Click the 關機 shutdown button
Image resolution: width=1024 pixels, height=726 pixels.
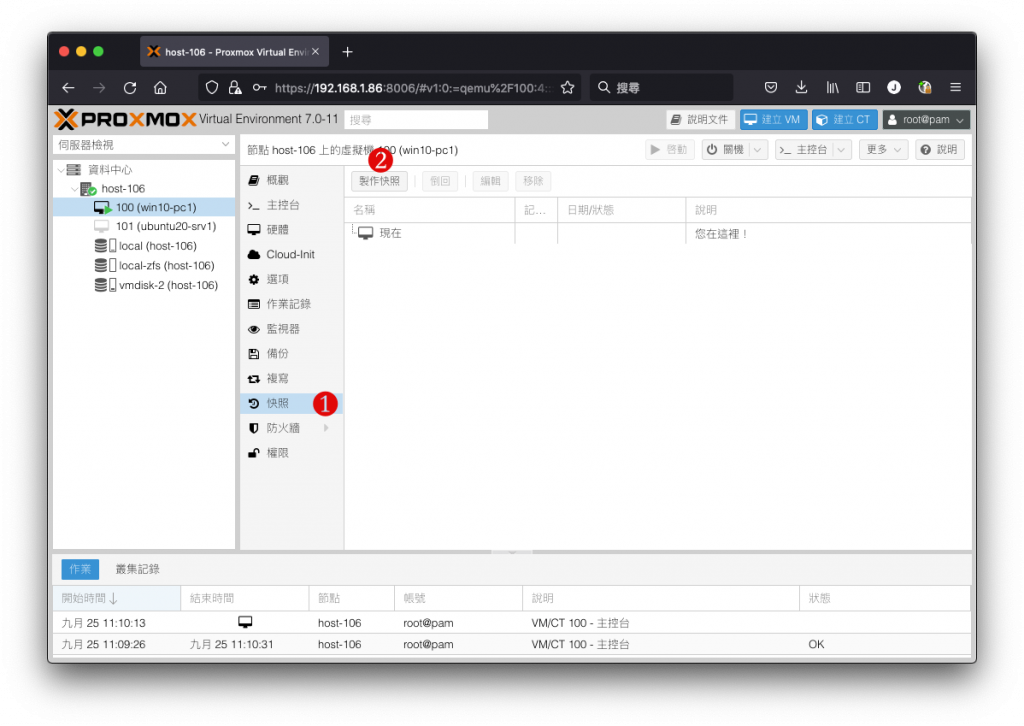[726, 150]
